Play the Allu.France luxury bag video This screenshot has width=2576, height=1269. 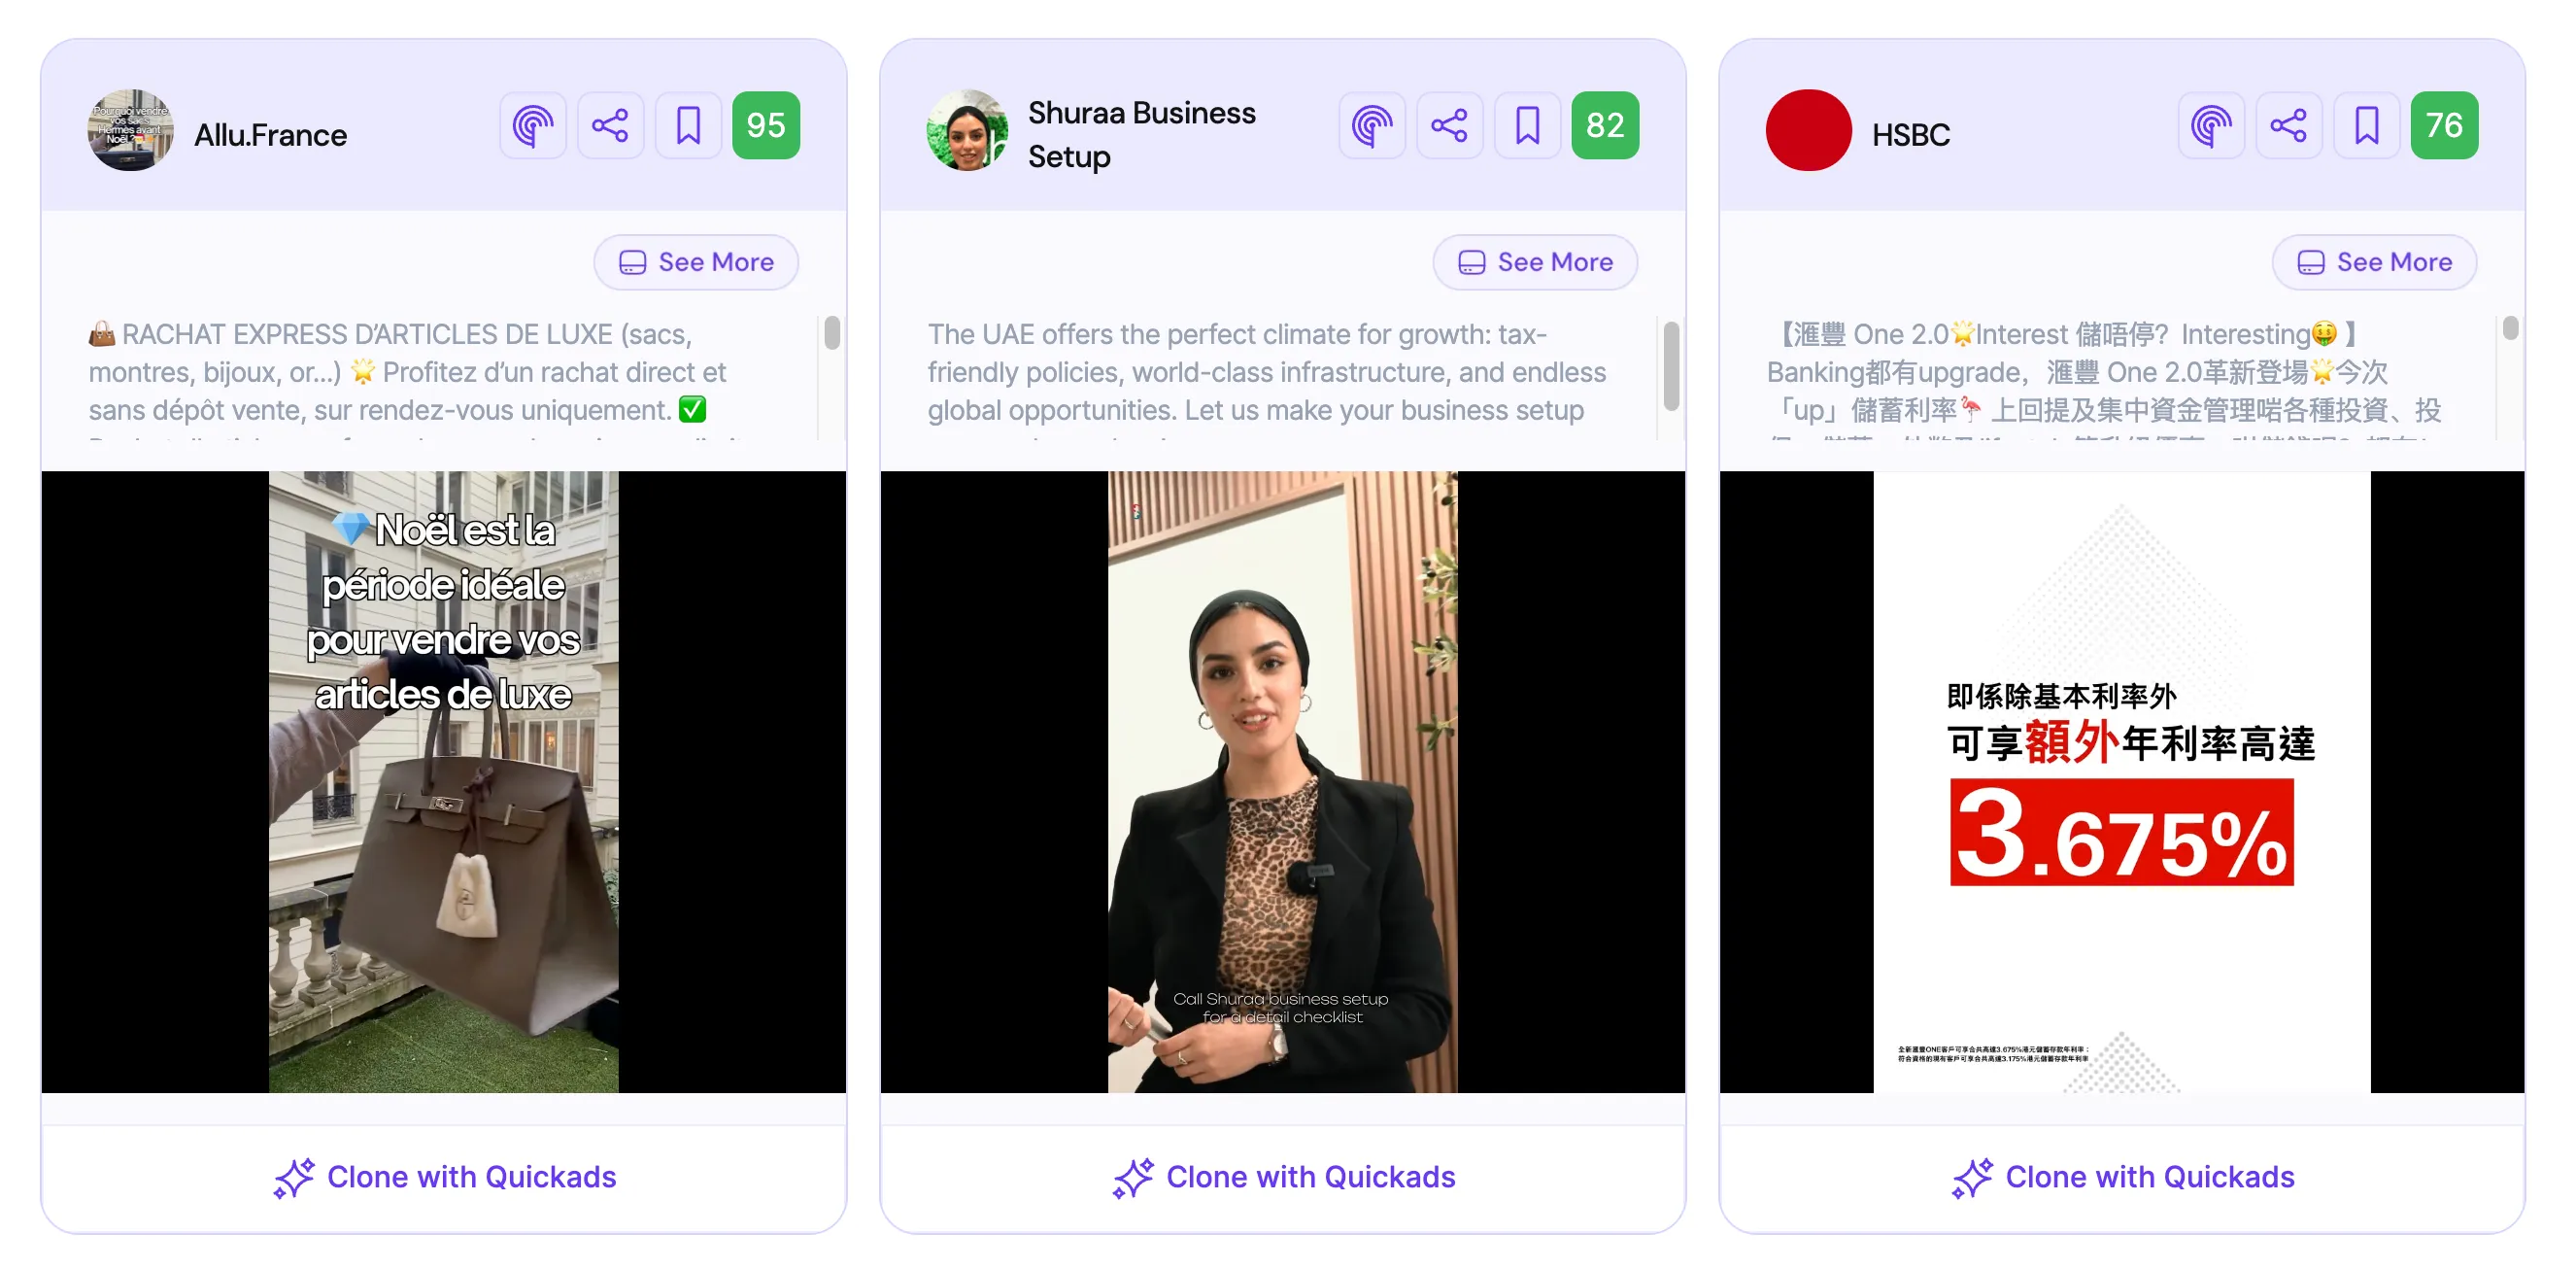(444, 782)
